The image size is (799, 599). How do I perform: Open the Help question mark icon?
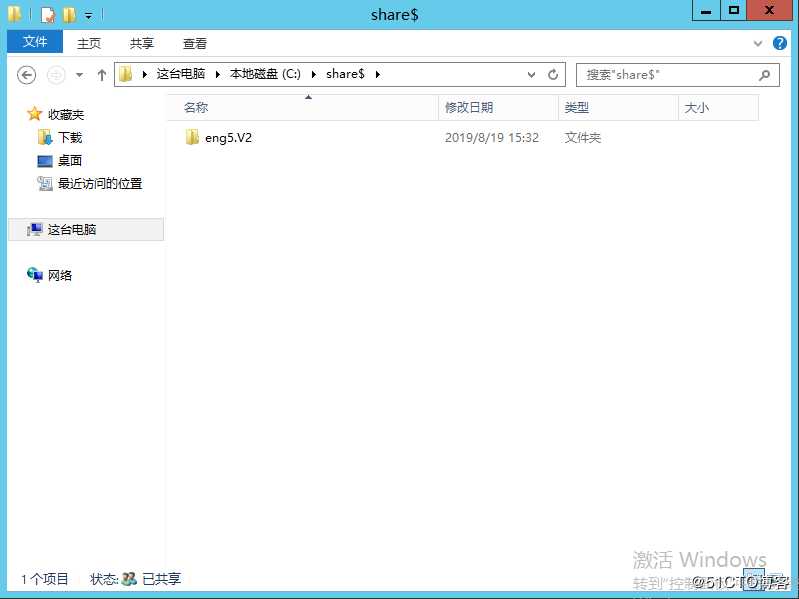(x=780, y=43)
